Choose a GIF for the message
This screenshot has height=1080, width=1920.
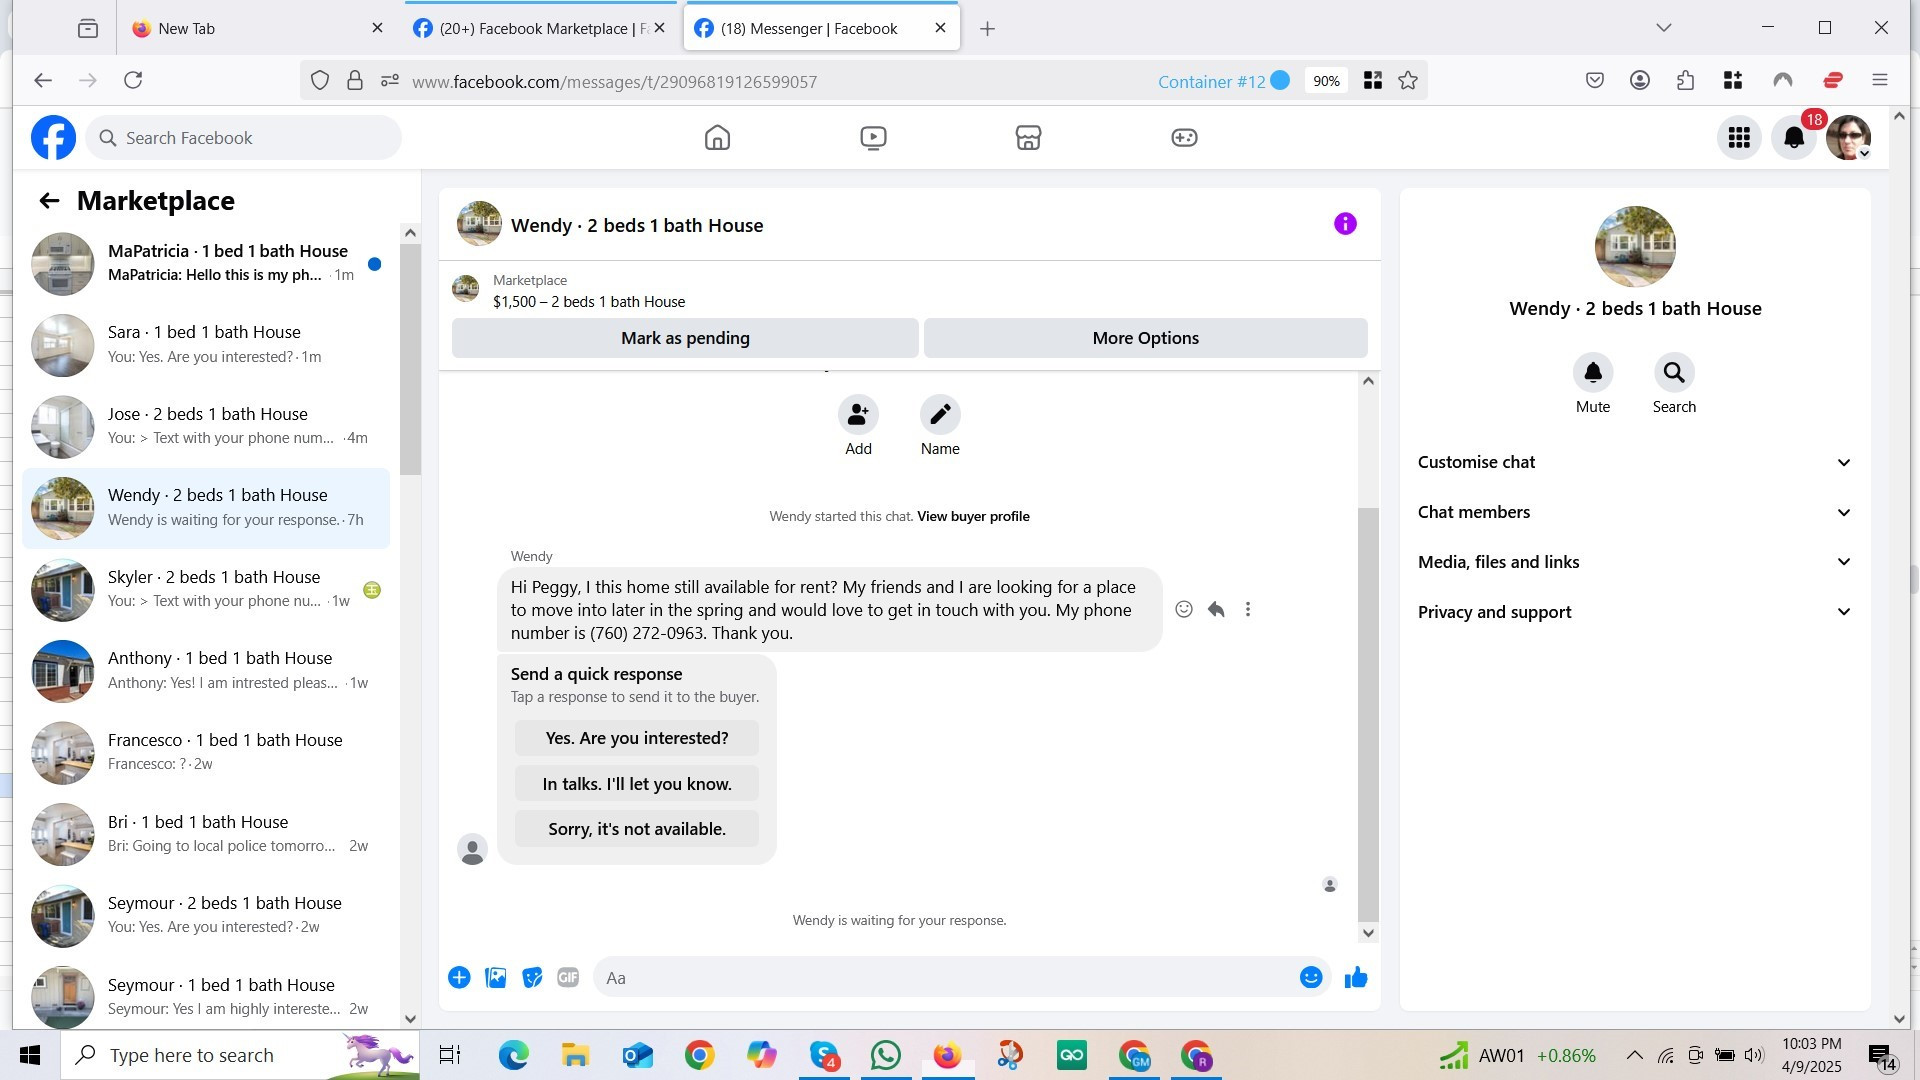tap(568, 978)
